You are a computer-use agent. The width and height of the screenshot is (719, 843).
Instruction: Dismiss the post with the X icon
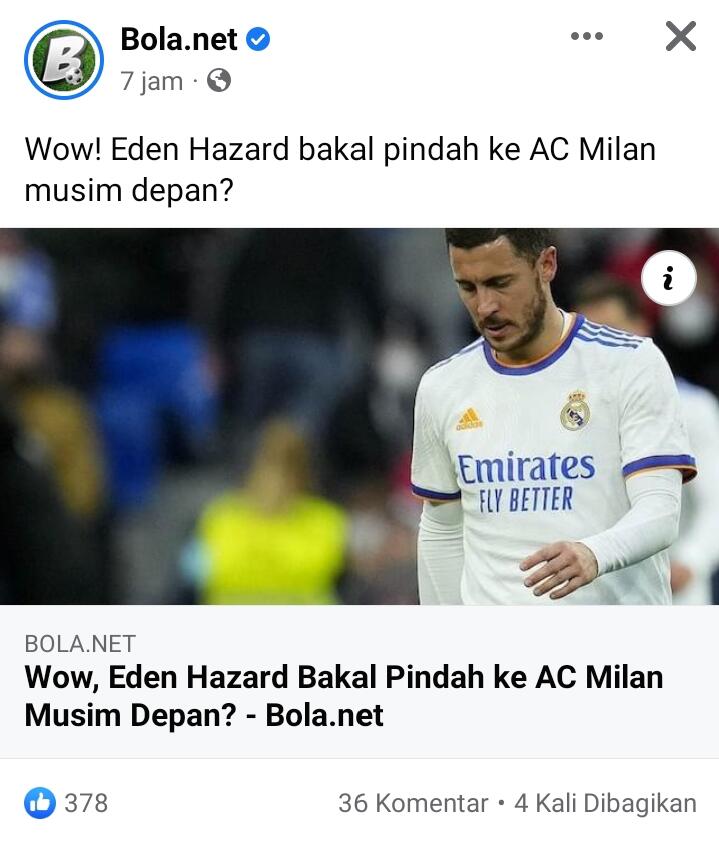tap(681, 36)
